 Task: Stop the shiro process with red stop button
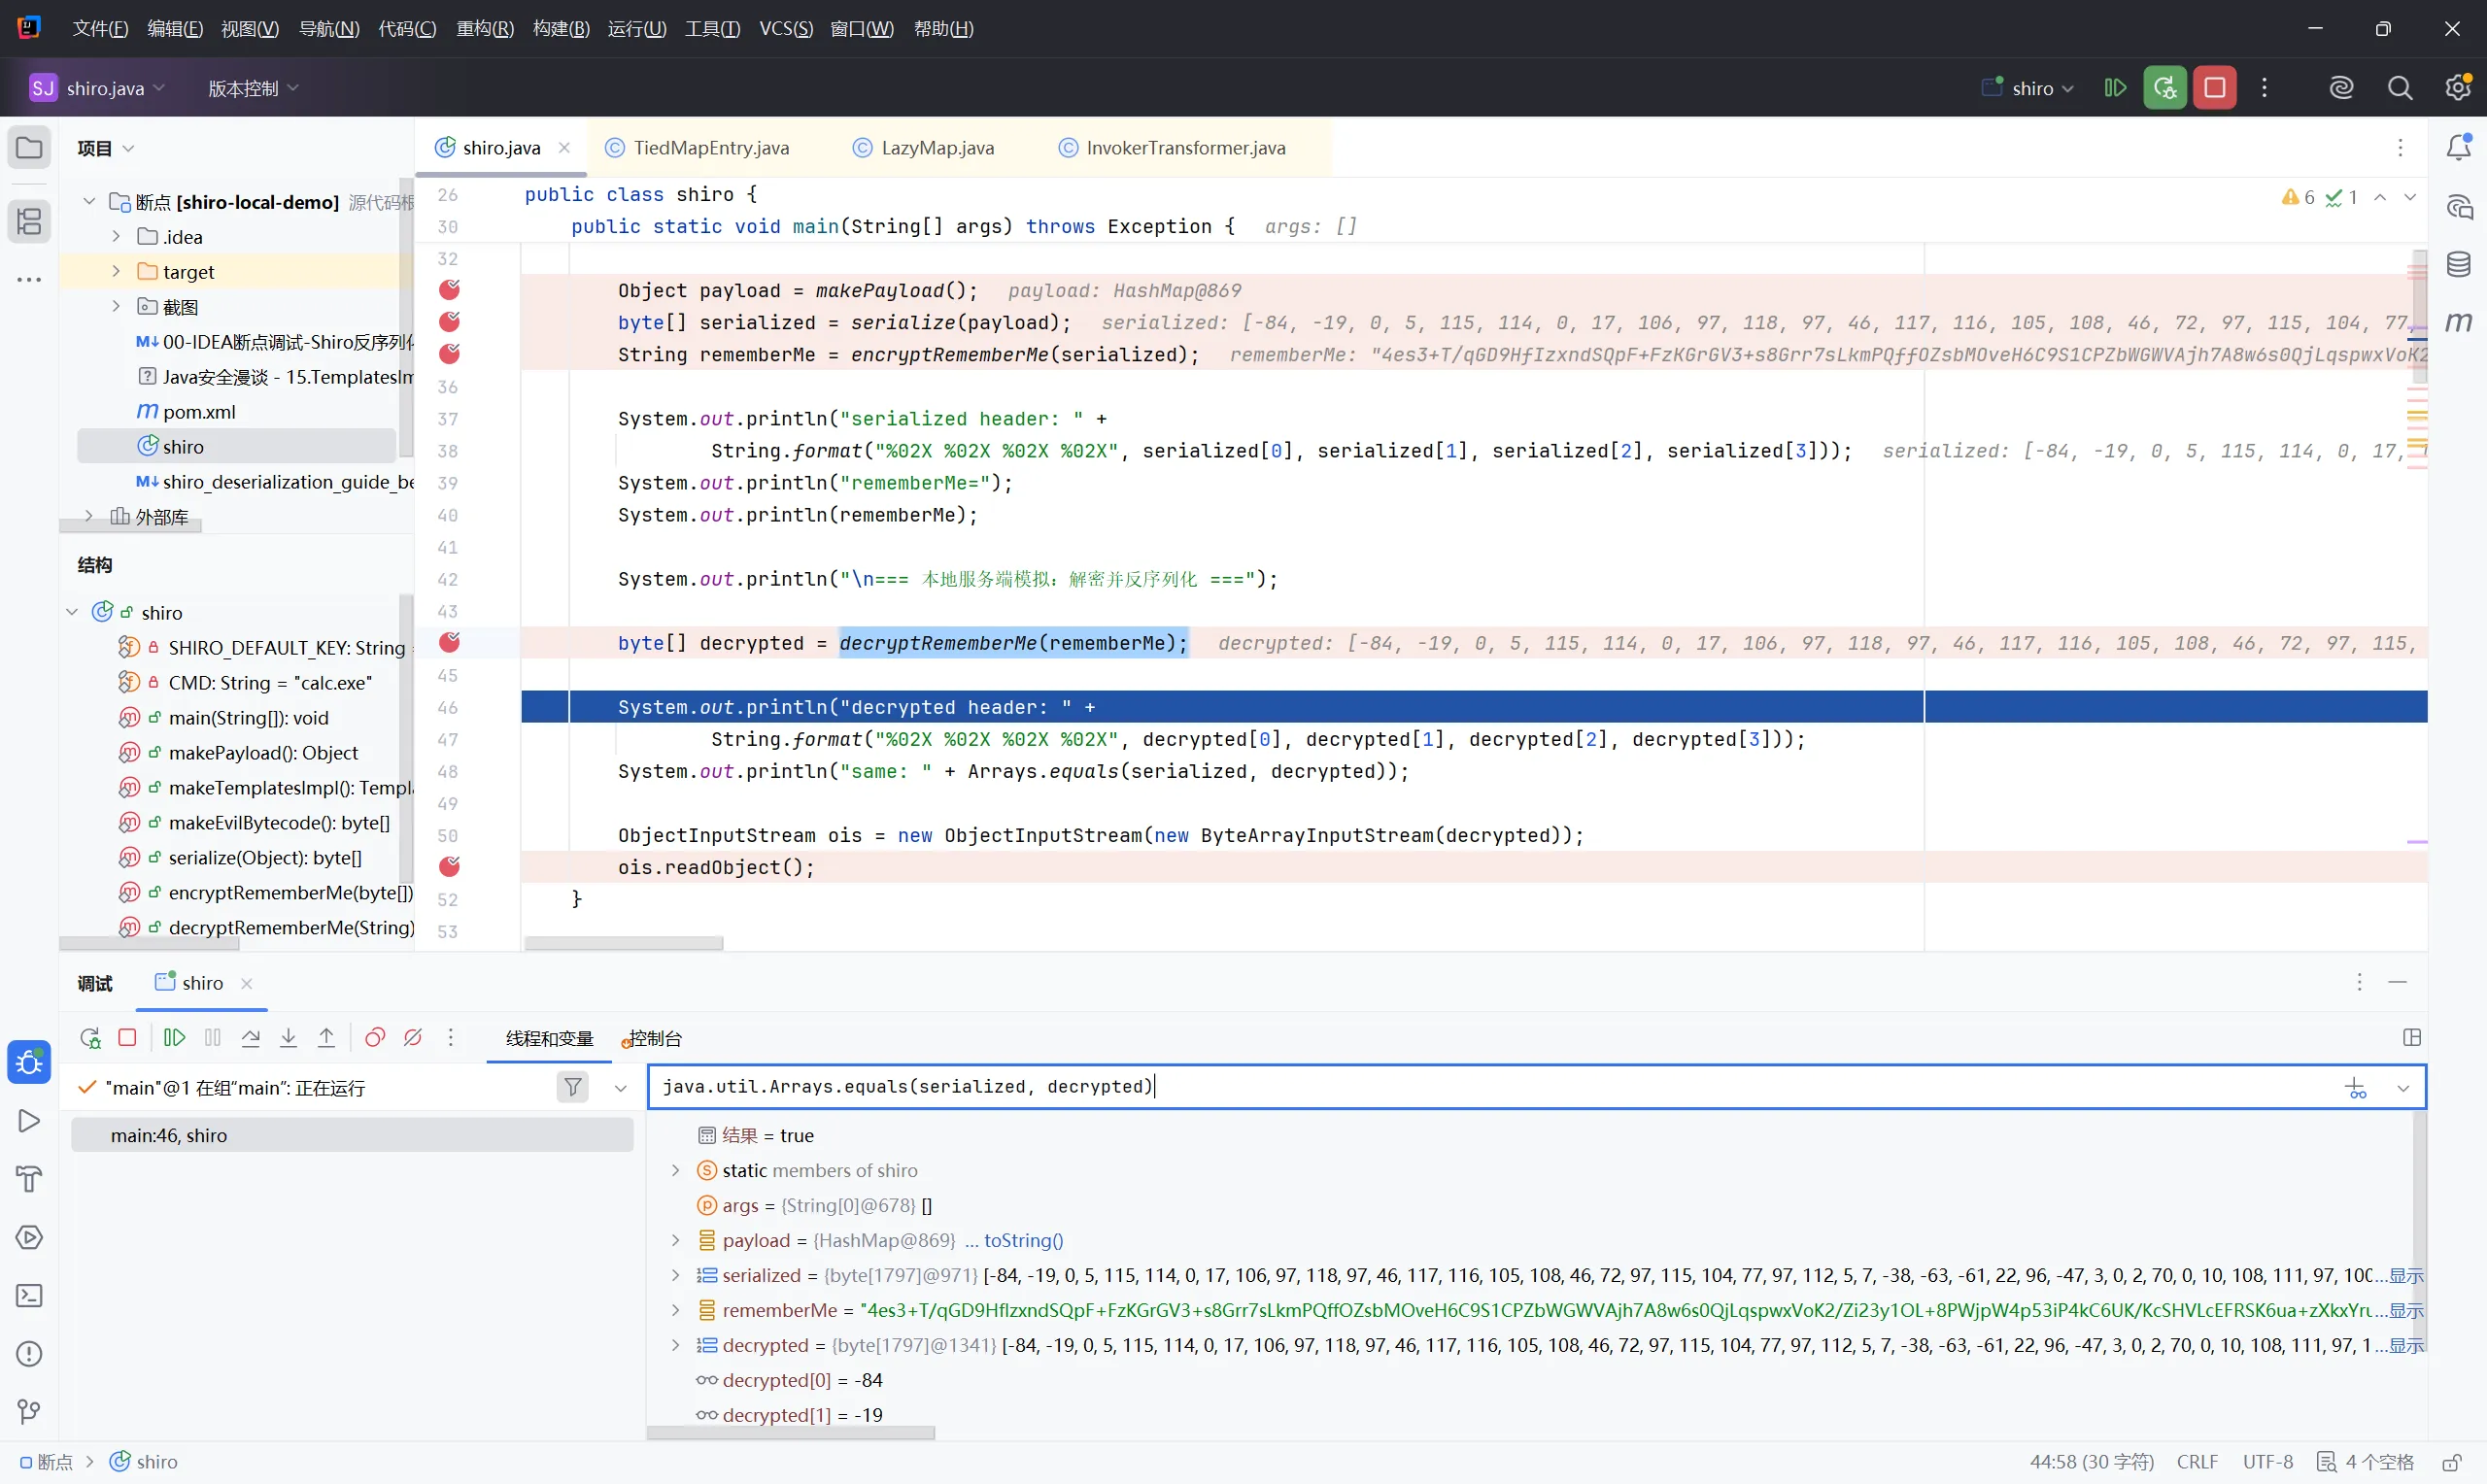tap(2215, 88)
